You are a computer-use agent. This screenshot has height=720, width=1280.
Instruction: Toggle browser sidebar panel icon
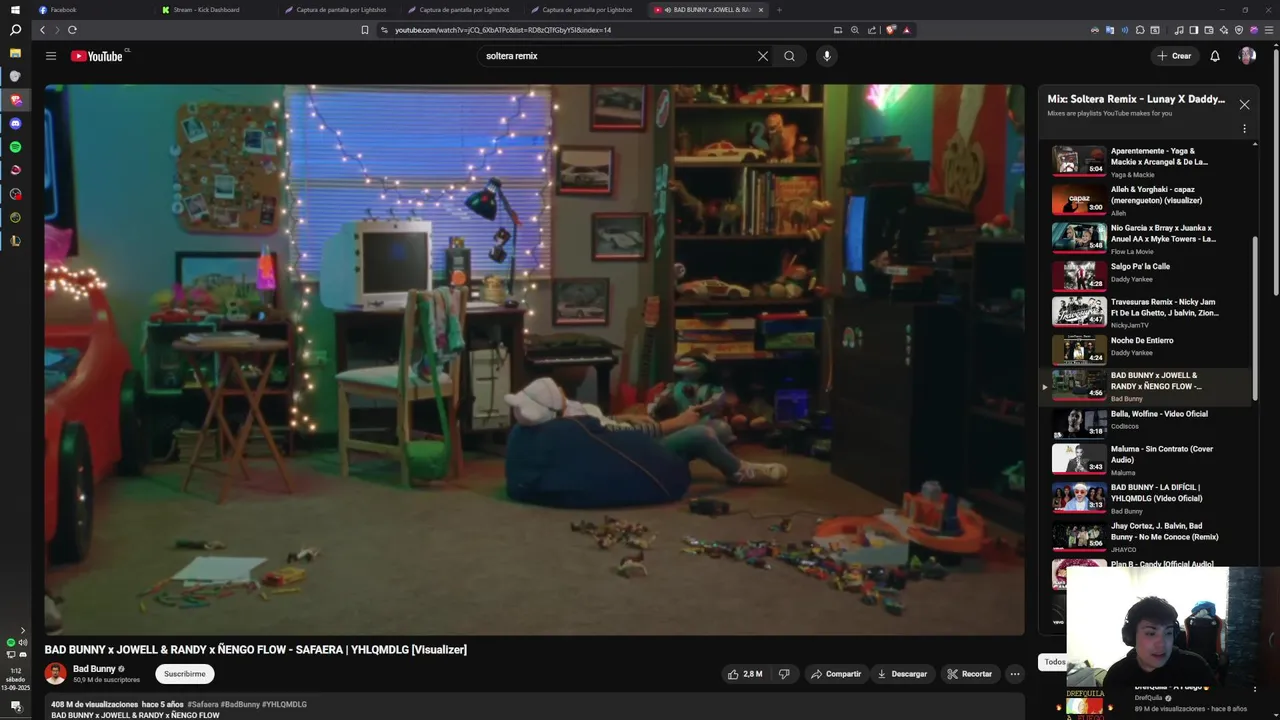pos(1193,30)
